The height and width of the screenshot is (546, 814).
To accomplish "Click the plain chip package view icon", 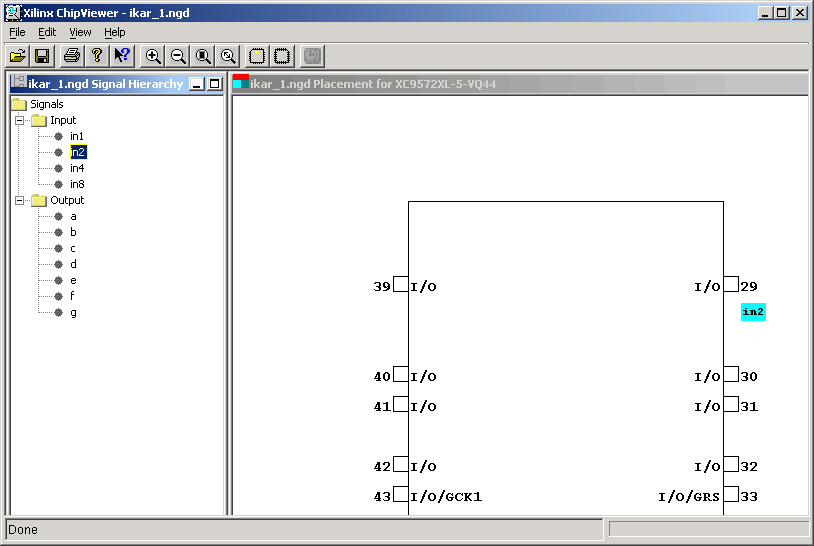I will pyautogui.click(x=282, y=56).
